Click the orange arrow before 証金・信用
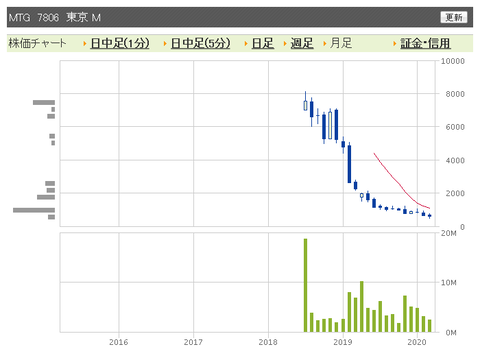 395,43
